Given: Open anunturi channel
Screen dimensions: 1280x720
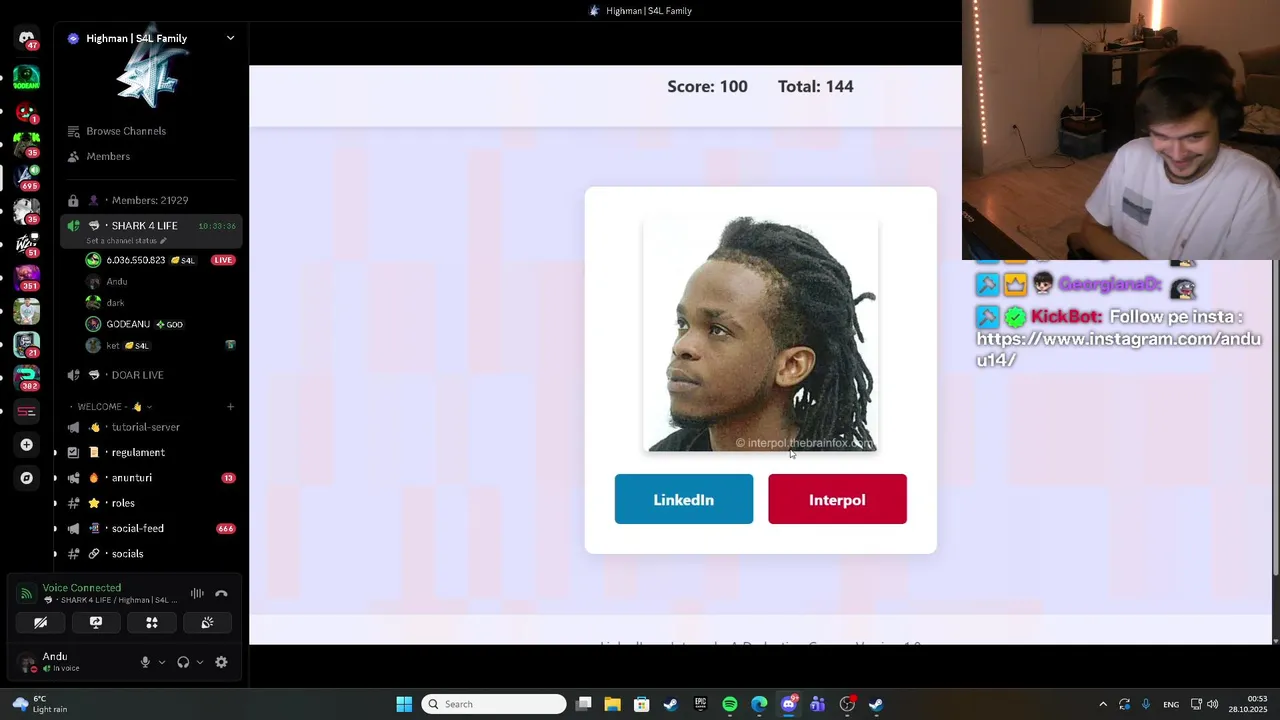Looking at the screenshot, I should [152, 478].
